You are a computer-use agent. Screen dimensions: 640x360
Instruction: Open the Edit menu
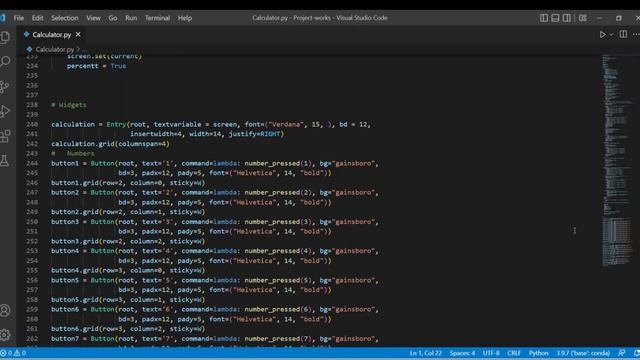(38, 18)
